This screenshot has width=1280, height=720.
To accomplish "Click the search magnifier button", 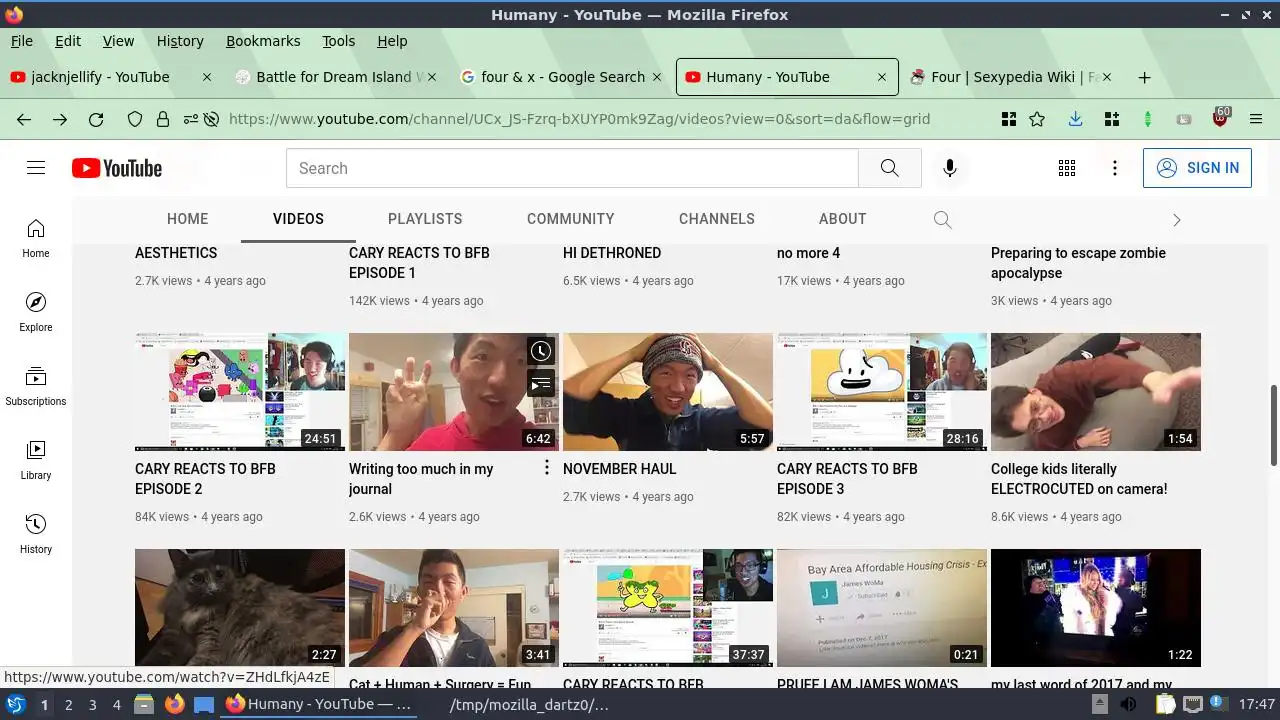I will (x=889, y=168).
